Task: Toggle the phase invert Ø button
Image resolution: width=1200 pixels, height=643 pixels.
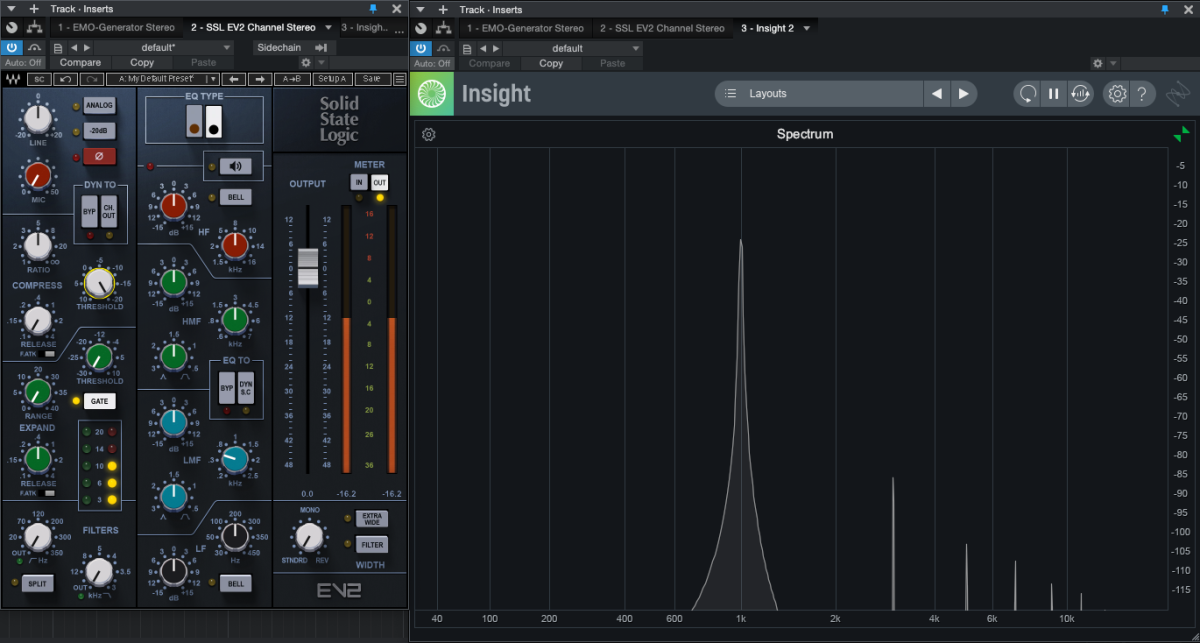Action: [100, 157]
